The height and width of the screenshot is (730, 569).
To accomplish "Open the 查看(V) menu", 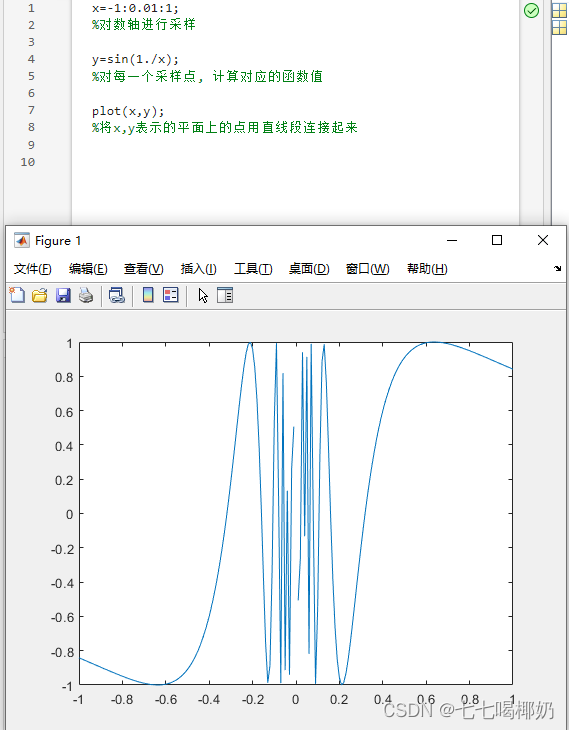I will [143, 269].
